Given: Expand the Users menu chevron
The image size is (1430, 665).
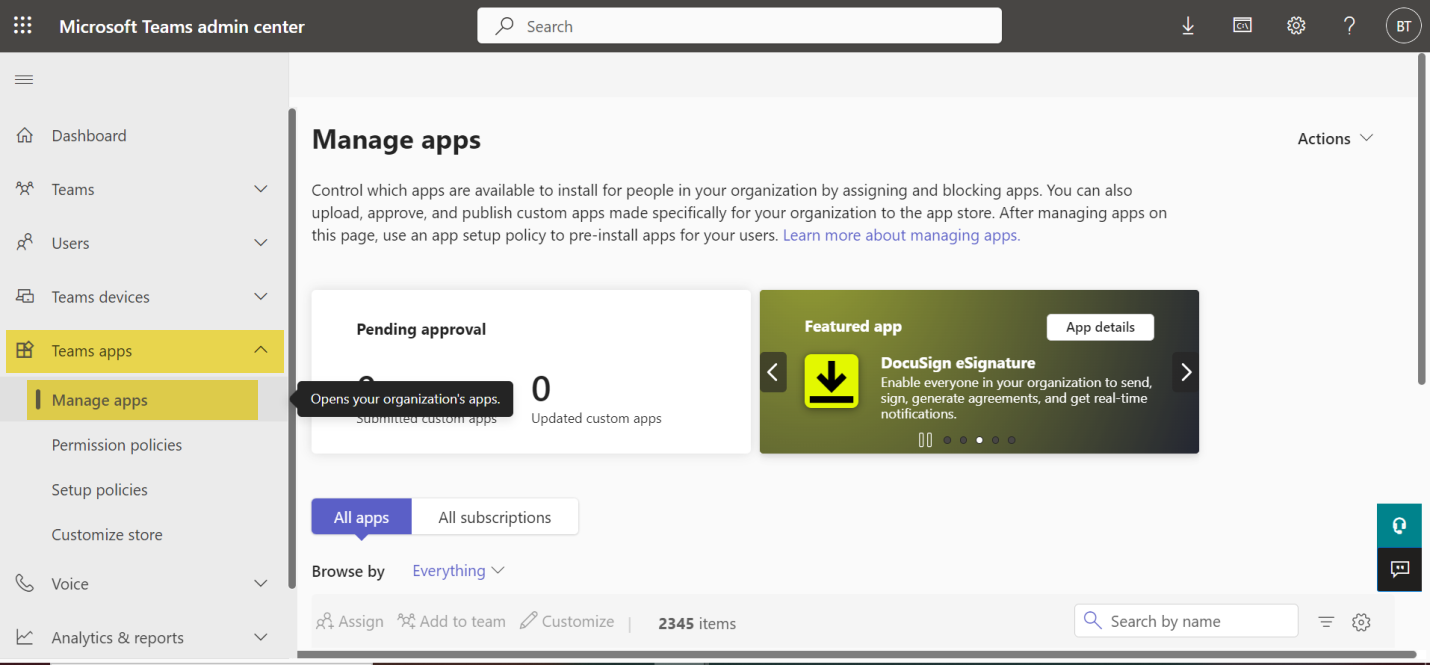Looking at the screenshot, I should click(x=261, y=243).
